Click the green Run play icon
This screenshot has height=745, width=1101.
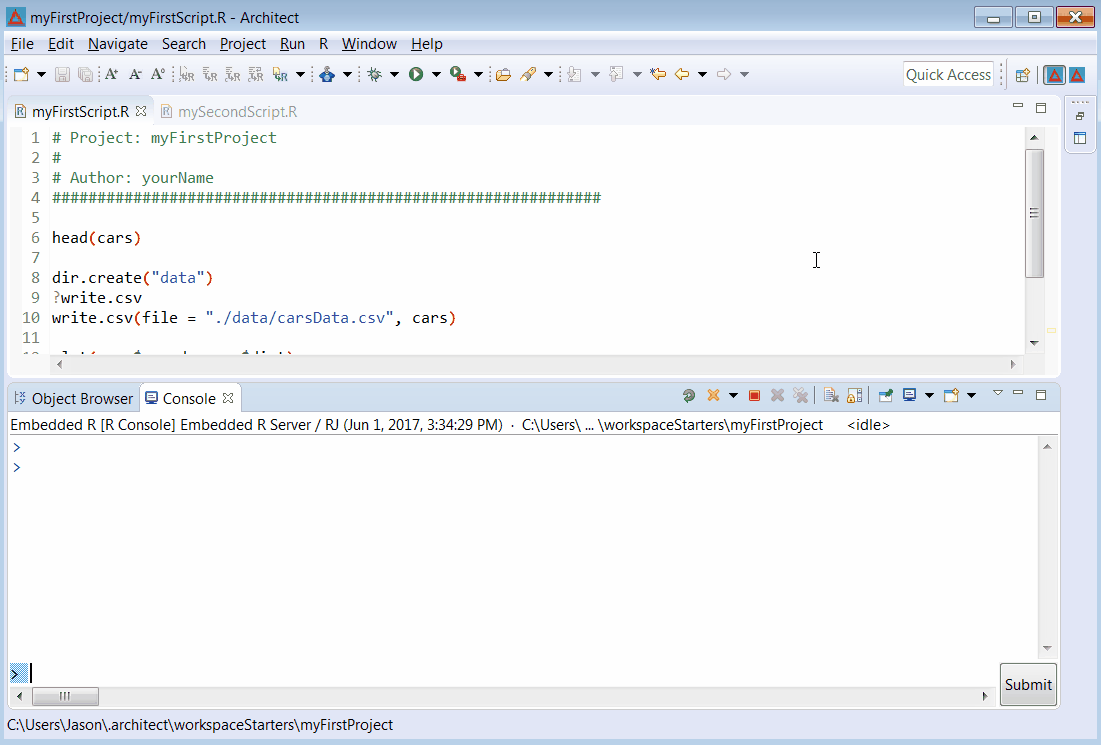[x=416, y=74]
